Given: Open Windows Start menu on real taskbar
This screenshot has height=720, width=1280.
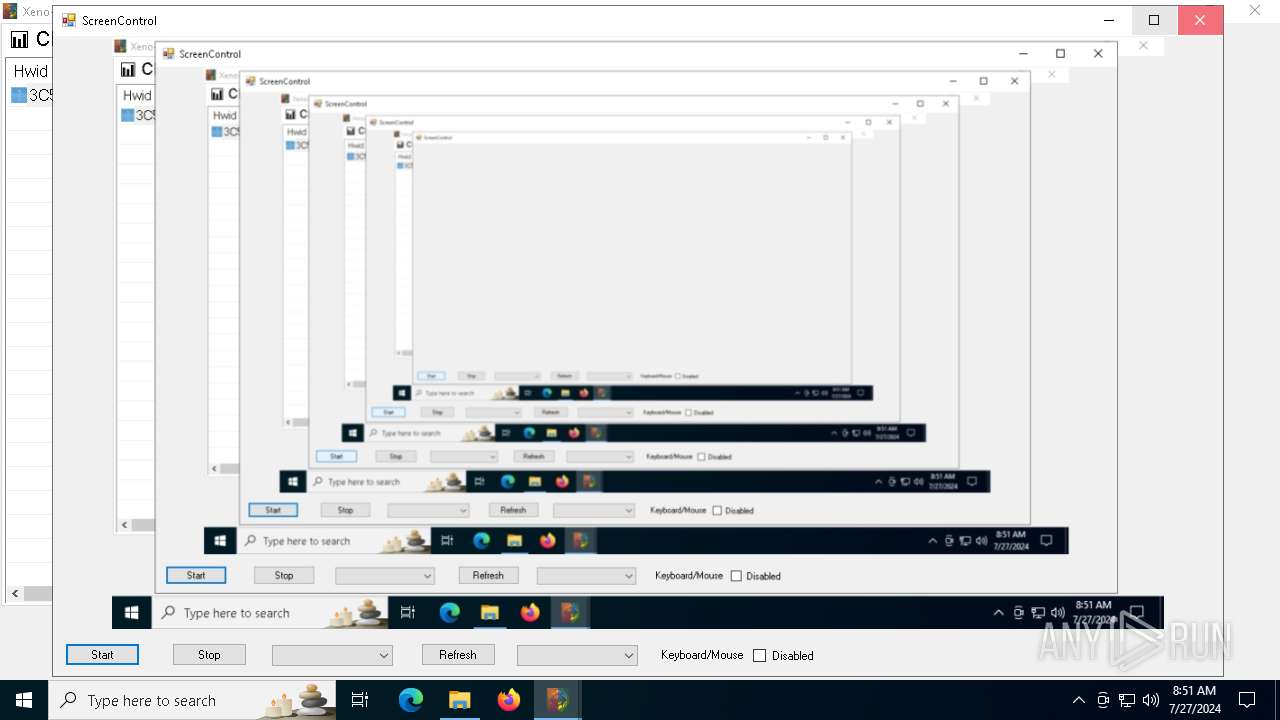Looking at the screenshot, I should point(24,700).
